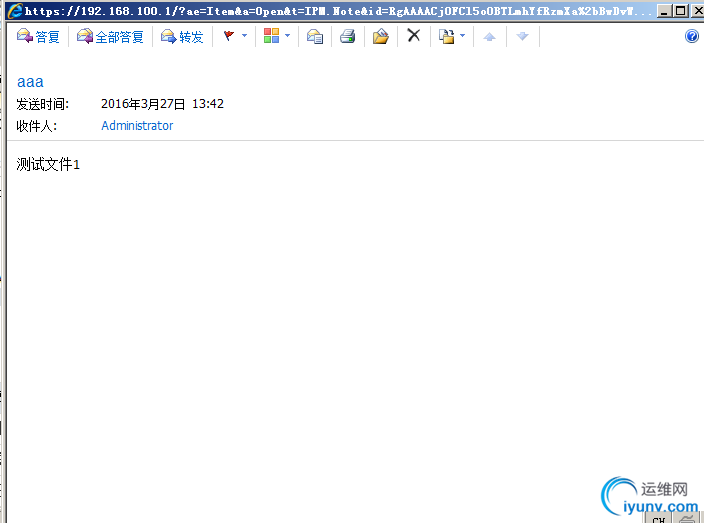Maximize the browser window
This screenshot has height=523, width=704.
pos(681,11)
